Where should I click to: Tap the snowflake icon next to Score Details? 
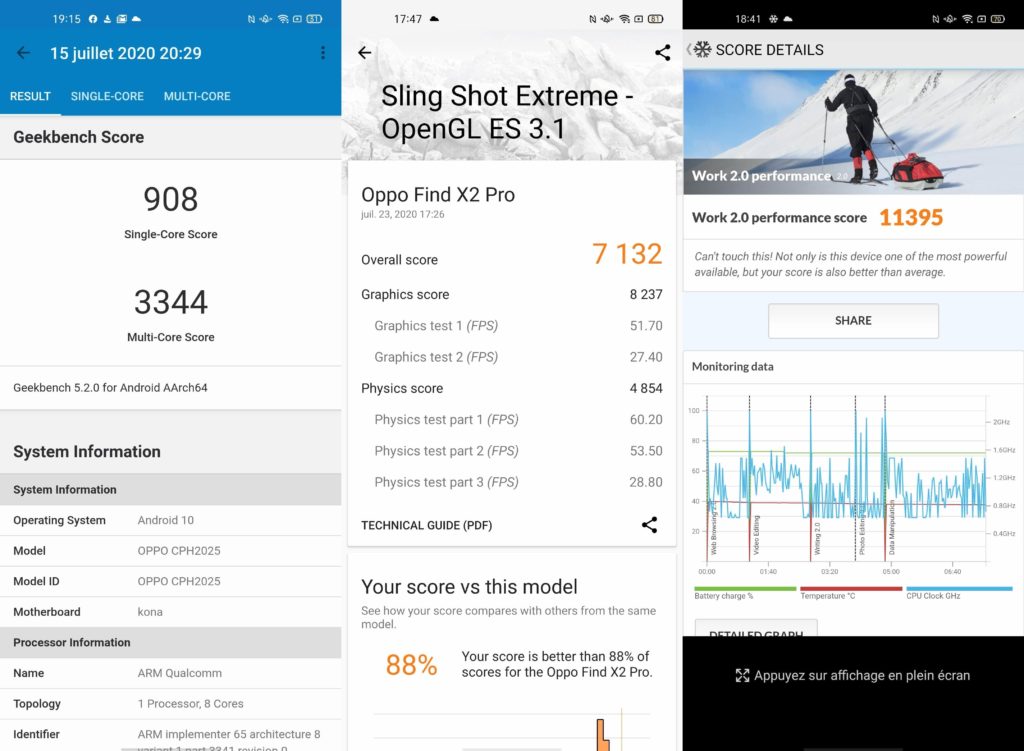point(702,50)
